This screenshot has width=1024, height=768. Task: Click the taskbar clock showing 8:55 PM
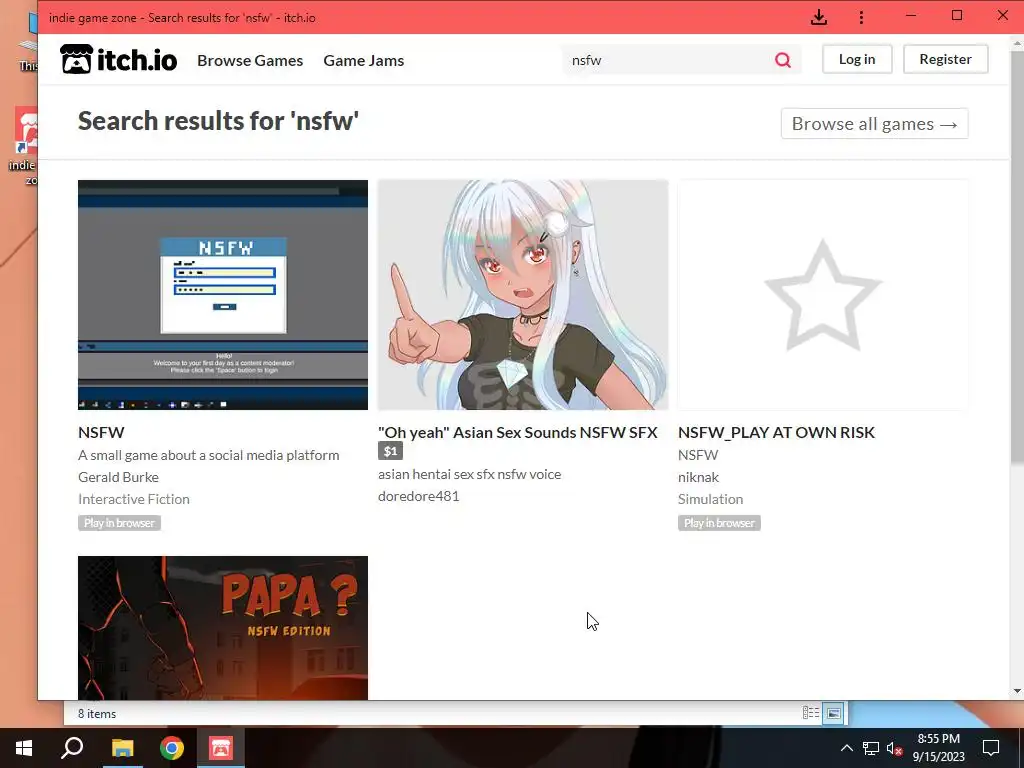click(x=938, y=748)
